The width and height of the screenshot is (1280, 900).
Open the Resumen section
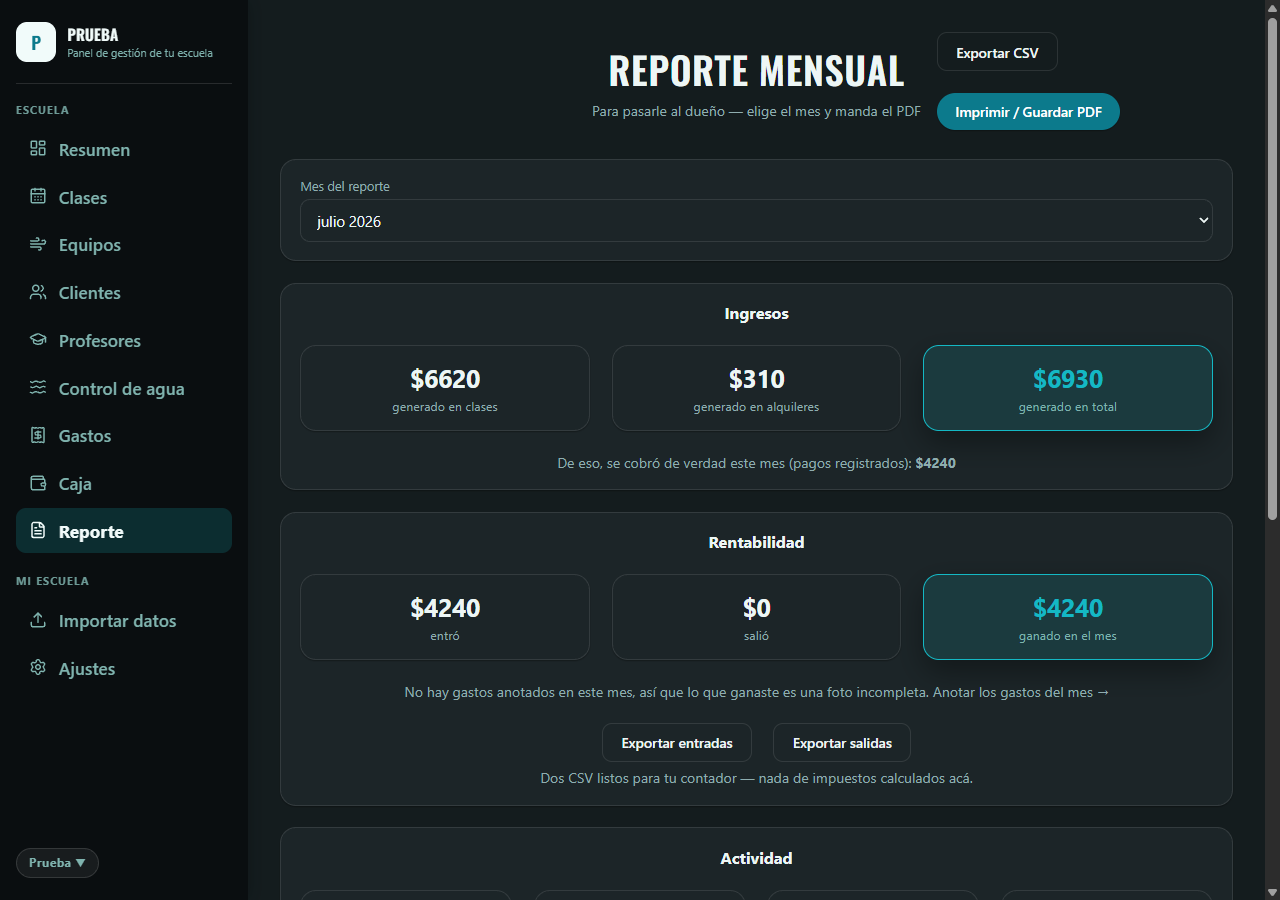pyautogui.click(x=124, y=150)
